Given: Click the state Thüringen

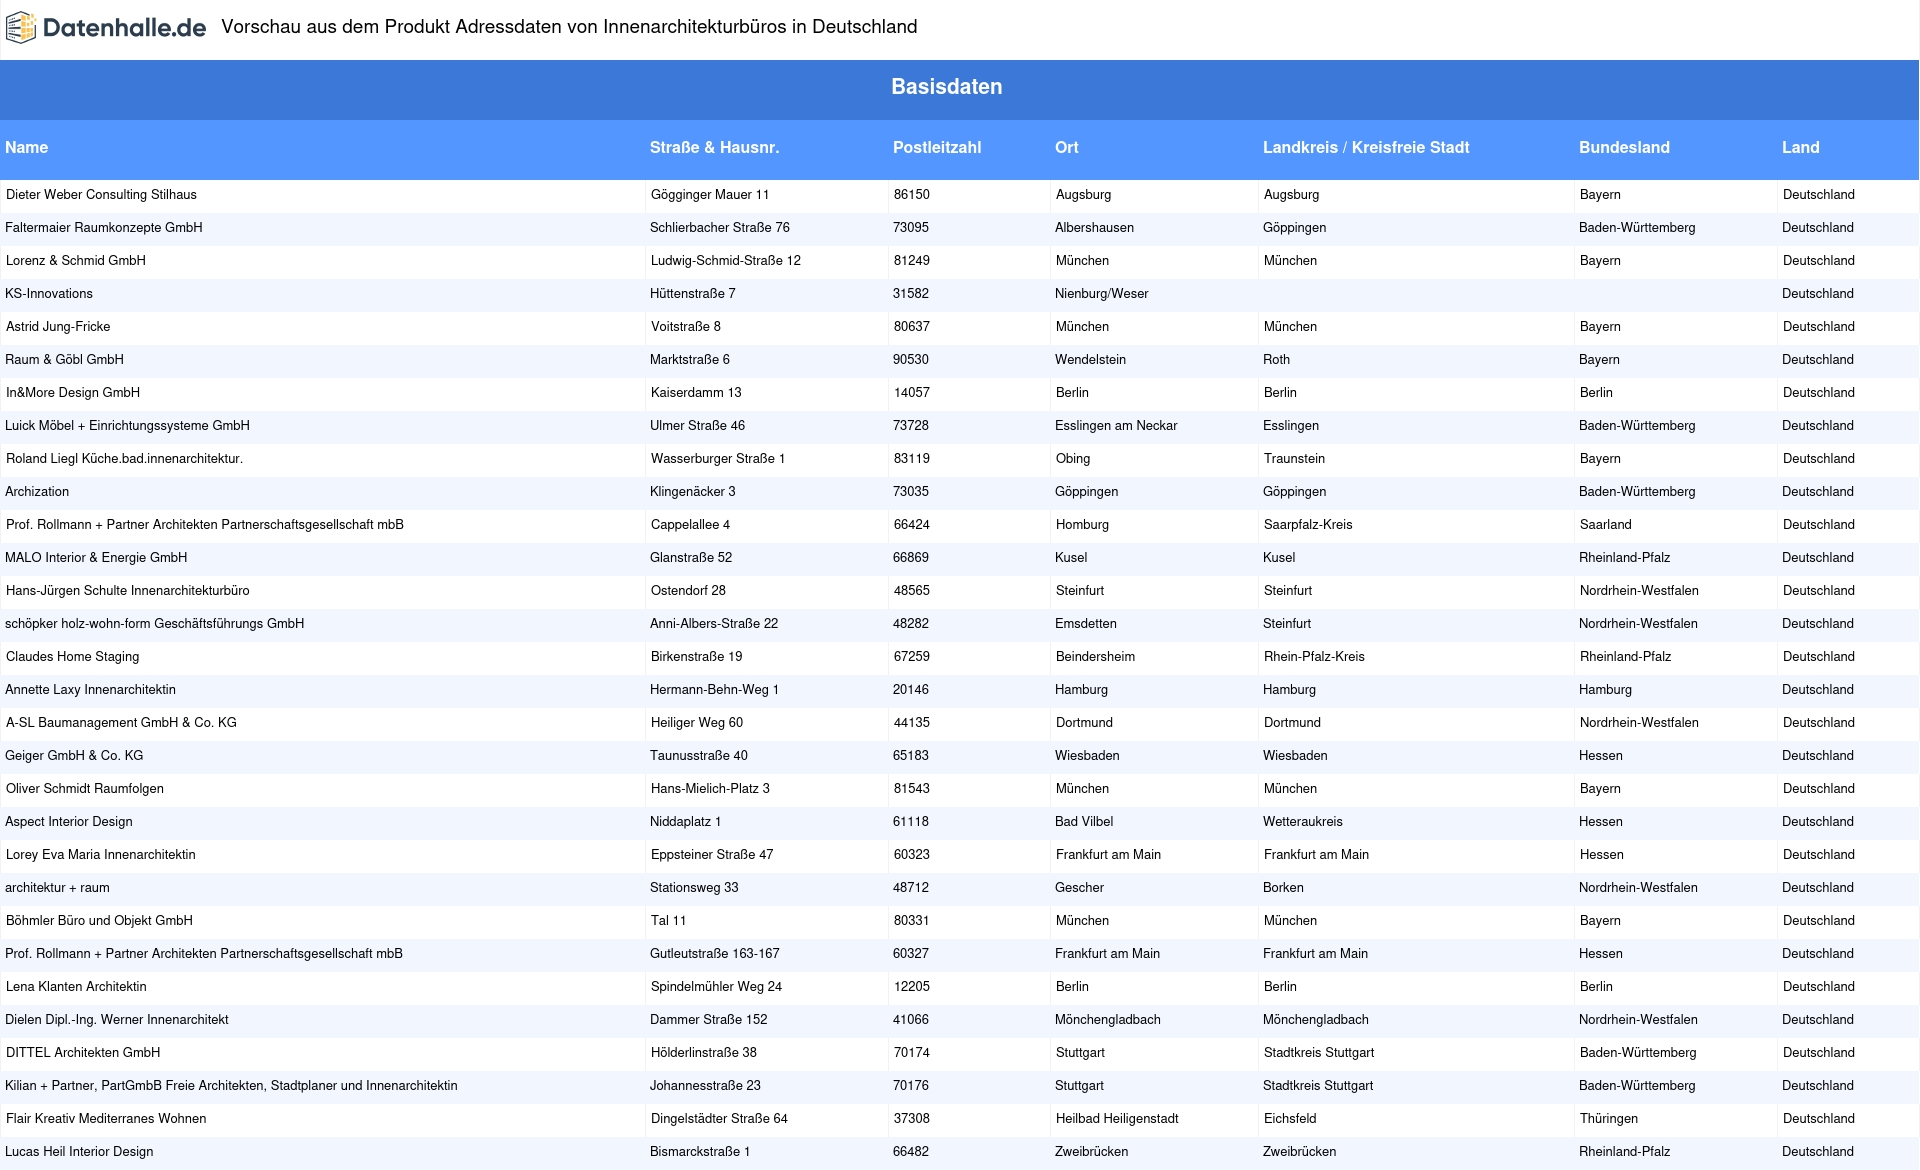Looking at the screenshot, I should 1609,1119.
